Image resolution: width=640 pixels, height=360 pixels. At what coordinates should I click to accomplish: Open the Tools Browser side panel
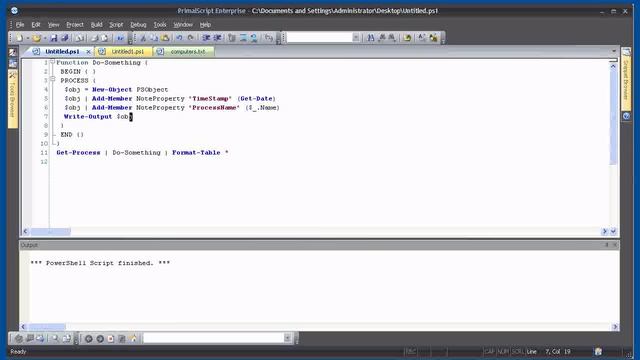pos(13,99)
